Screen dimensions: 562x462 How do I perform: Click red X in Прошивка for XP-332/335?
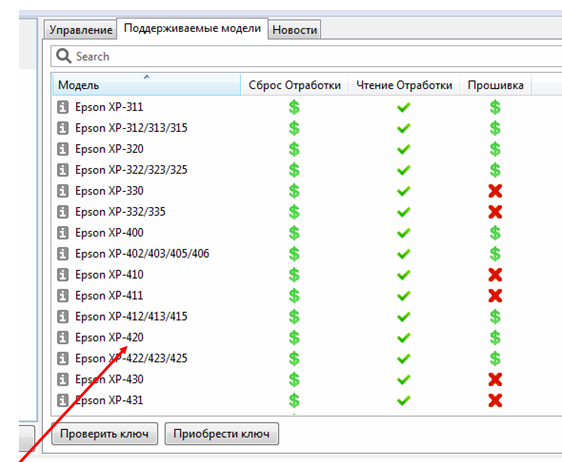(x=495, y=212)
